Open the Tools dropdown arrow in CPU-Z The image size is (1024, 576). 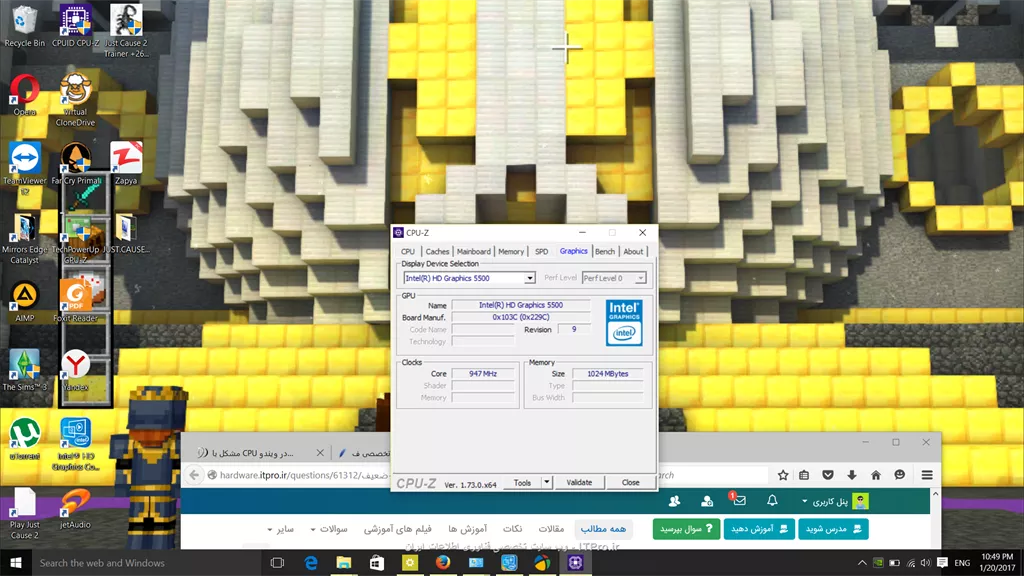point(547,483)
